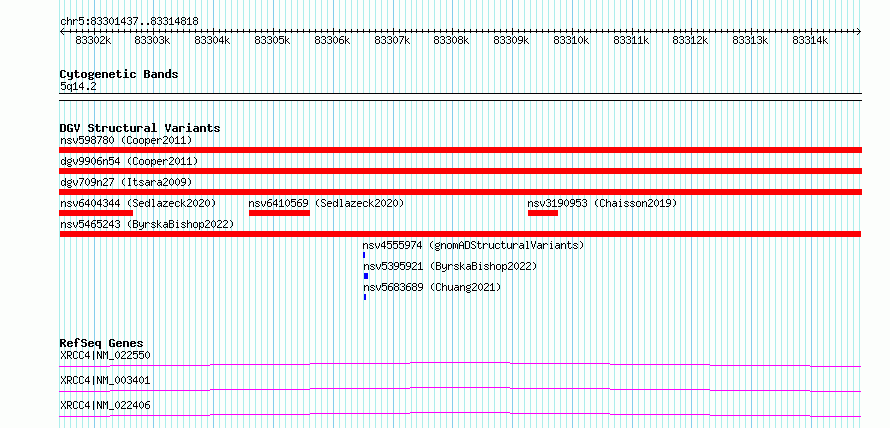
Task: Open nsv5395921 (ByrskaBishop2022) label
Action: (450, 266)
